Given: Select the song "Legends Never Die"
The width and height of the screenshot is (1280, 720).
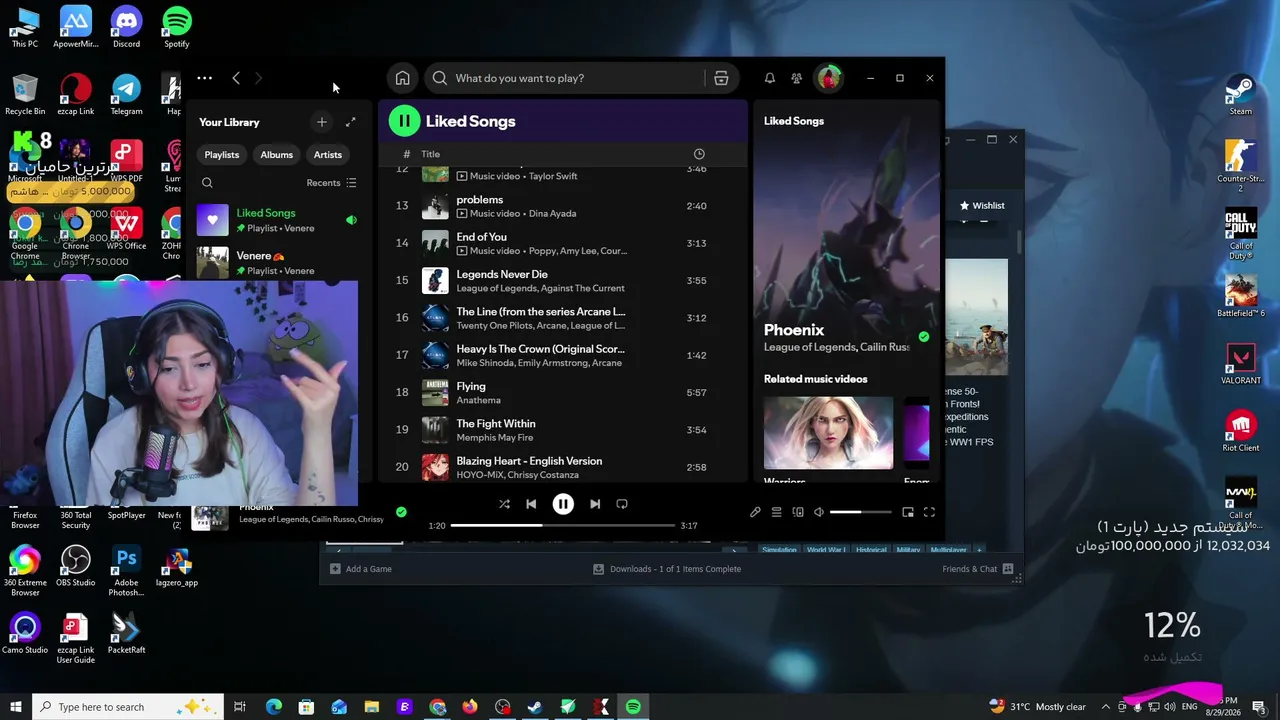Looking at the screenshot, I should coord(502,274).
